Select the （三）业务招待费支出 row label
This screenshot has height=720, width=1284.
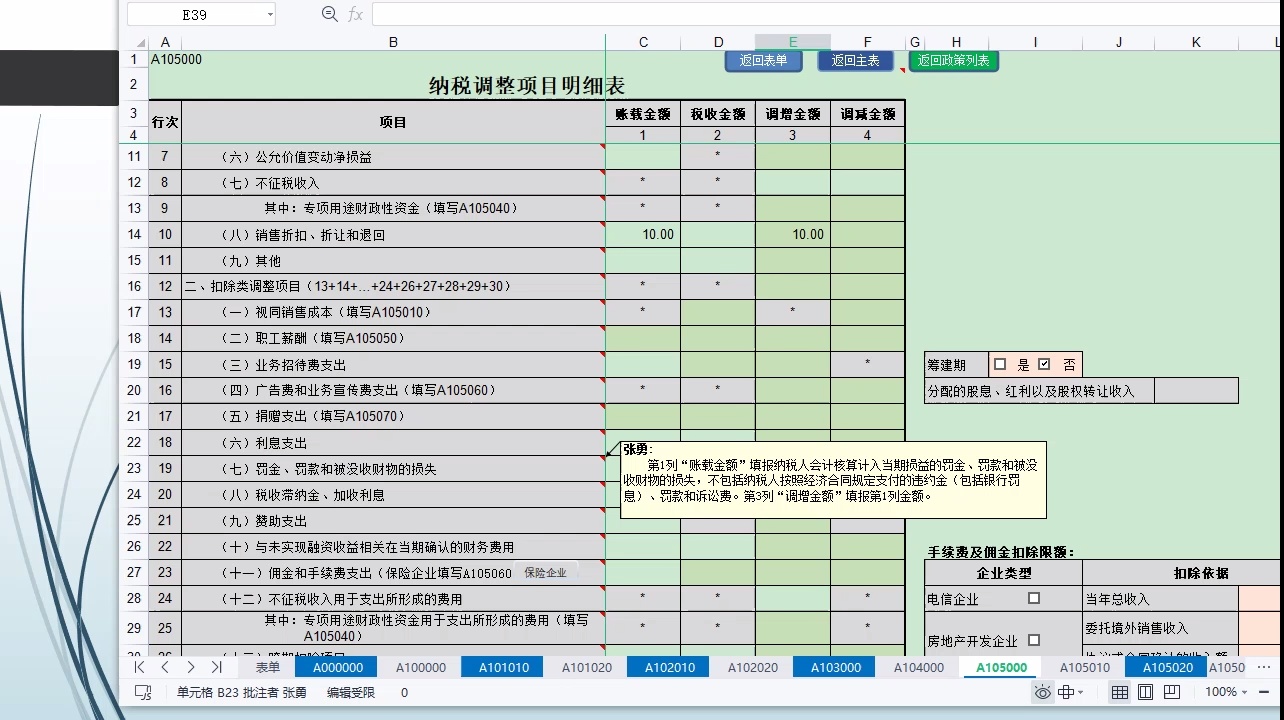(393, 365)
